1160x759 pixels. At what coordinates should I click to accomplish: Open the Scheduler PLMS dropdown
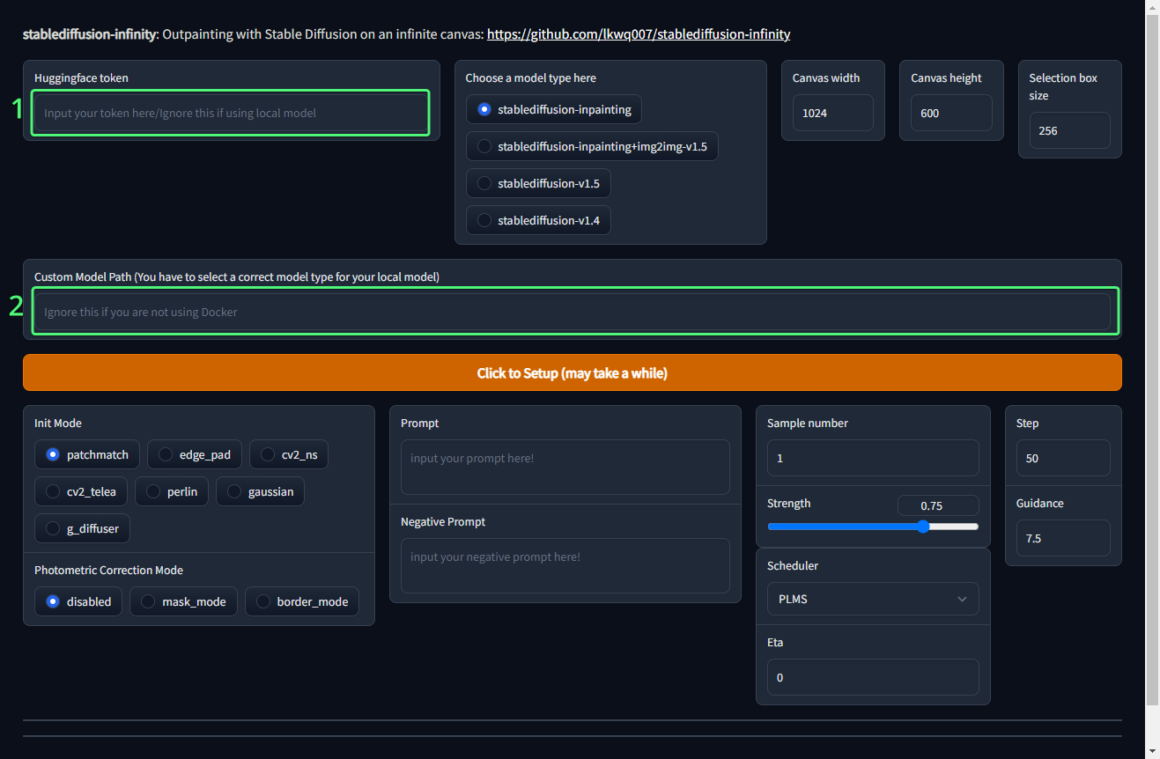pyautogui.click(x=873, y=599)
